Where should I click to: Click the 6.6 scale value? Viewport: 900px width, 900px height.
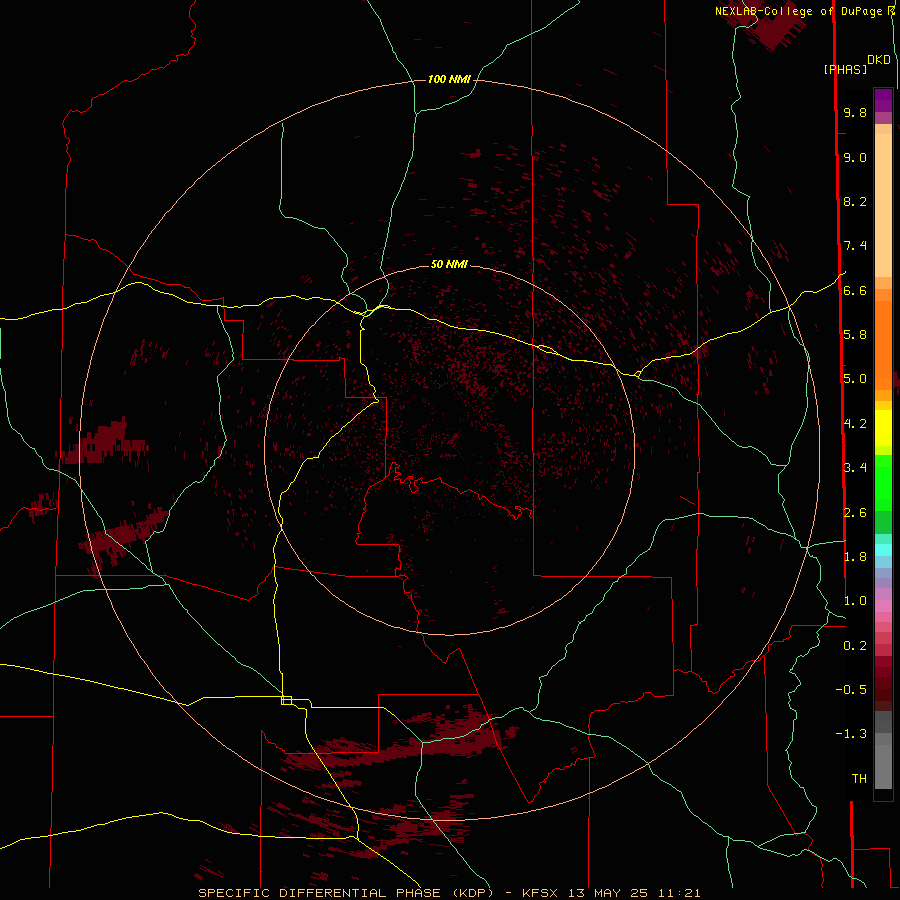(855, 290)
